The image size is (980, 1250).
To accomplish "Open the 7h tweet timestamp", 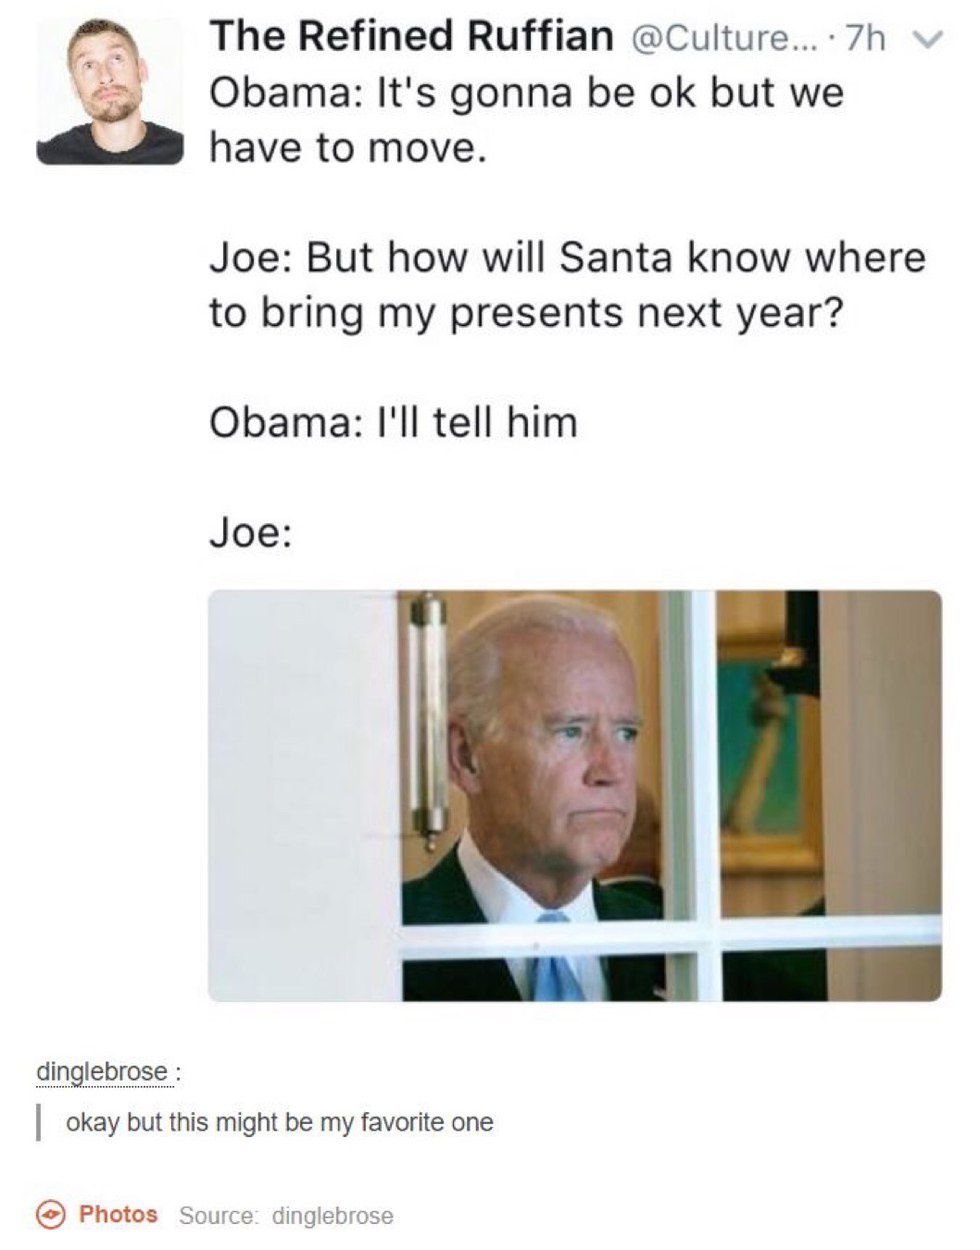I will pos(866,38).
